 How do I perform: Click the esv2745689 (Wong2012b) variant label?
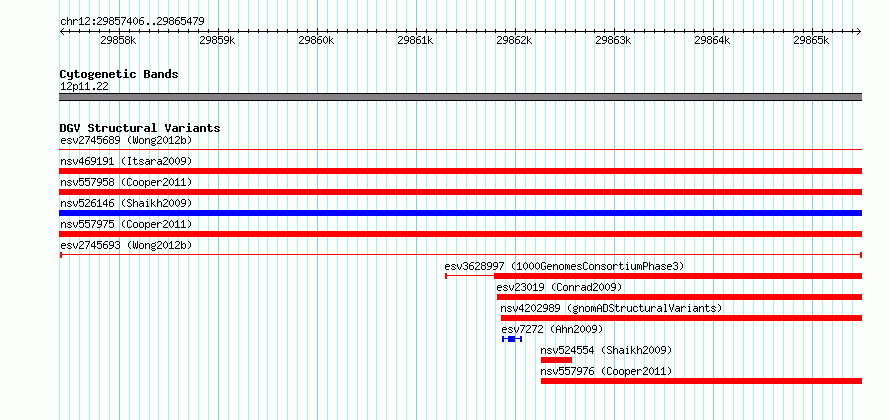click(126, 140)
